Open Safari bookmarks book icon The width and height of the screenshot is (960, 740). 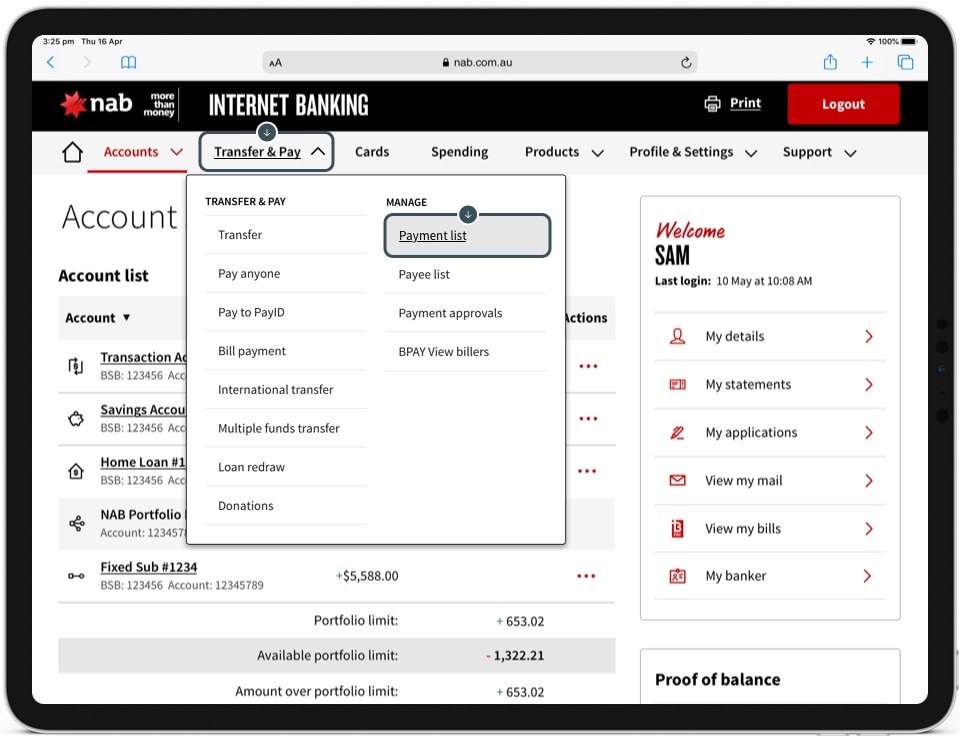(128, 62)
